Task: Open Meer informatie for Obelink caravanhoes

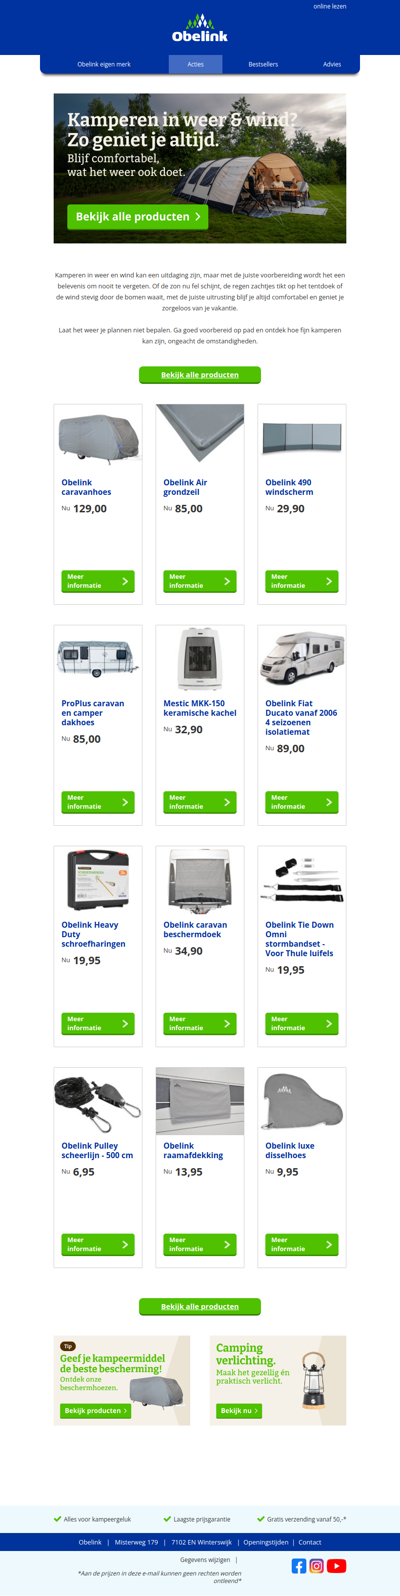Action: tap(98, 581)
